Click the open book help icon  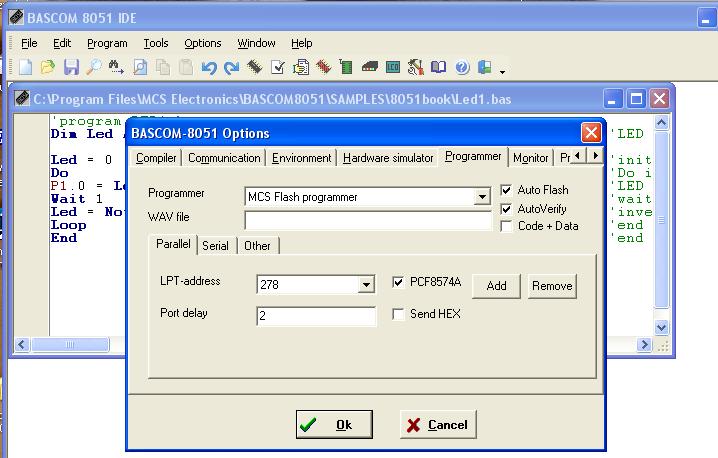click(439, 67)
